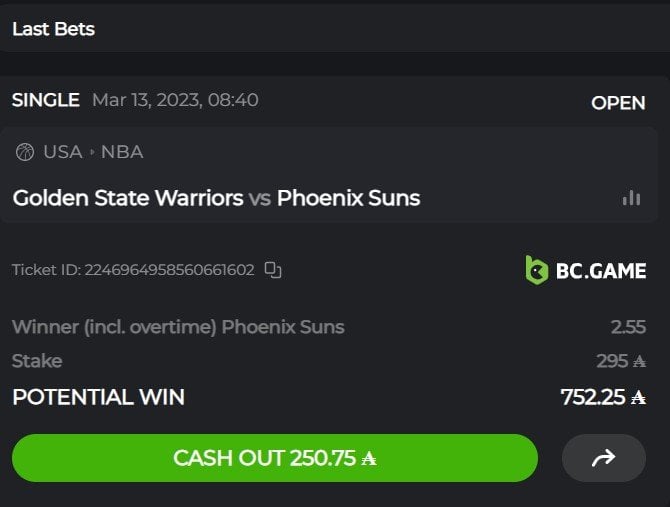The image size is (670, 507).
Task: Click the 2.55 odds value
Action: (628, 327)
